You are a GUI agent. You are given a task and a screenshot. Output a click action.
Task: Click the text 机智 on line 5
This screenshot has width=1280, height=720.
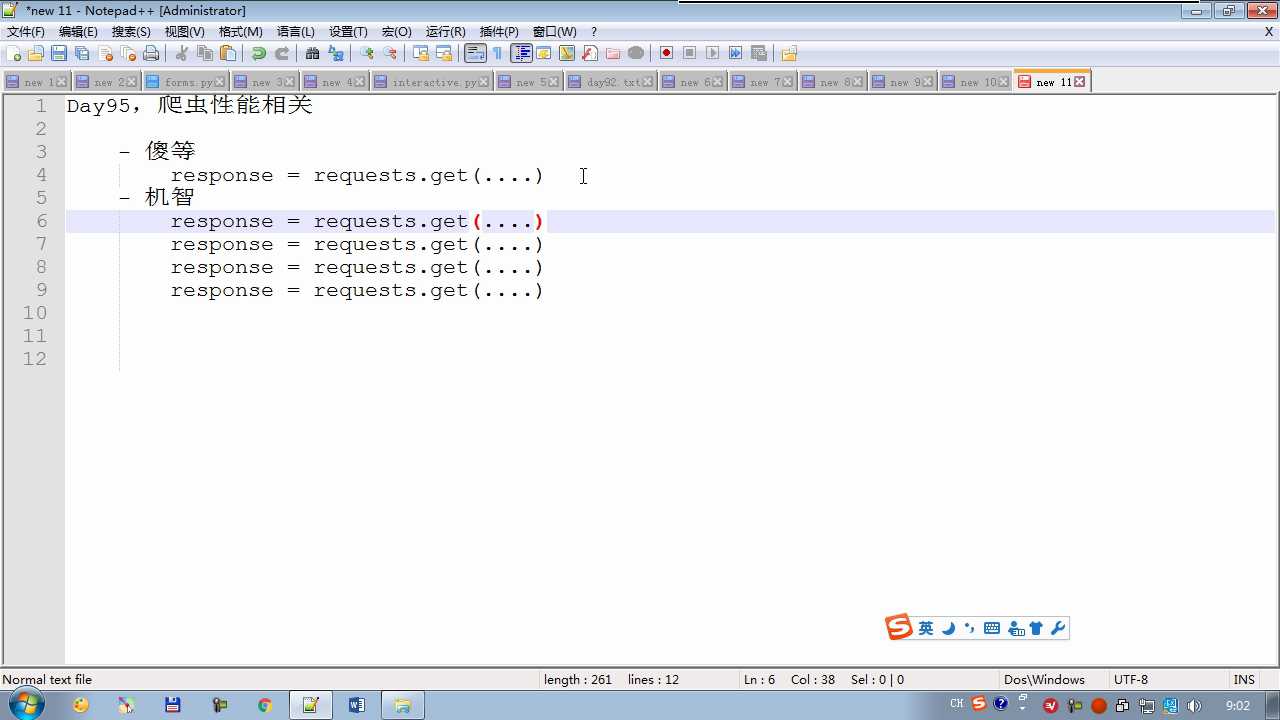point(170,197)
